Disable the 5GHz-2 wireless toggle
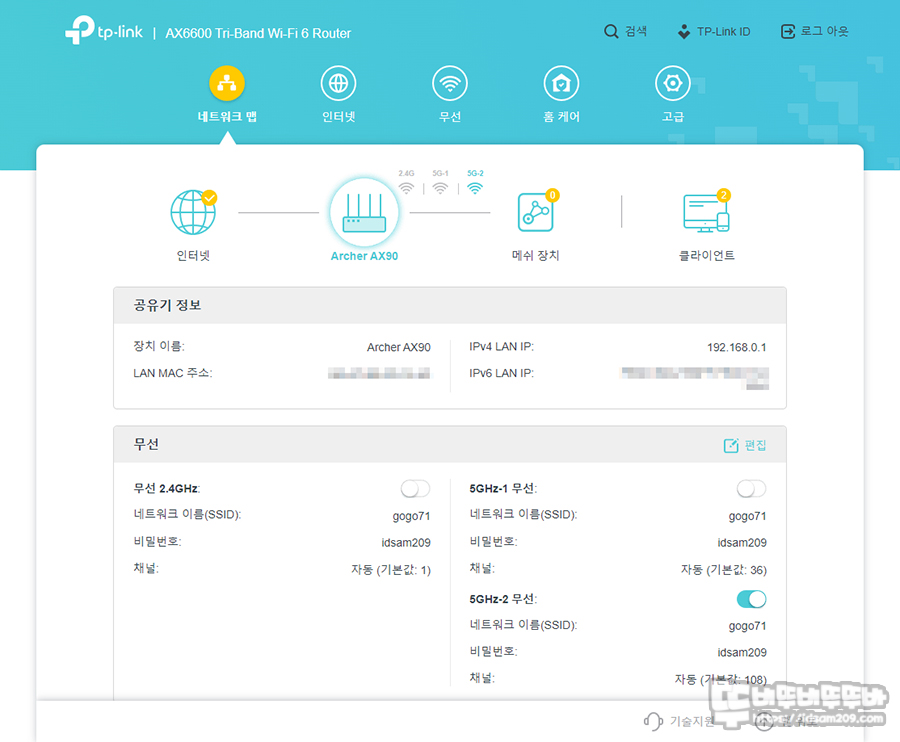Screen dimensions: 900x742 (751, 599)
